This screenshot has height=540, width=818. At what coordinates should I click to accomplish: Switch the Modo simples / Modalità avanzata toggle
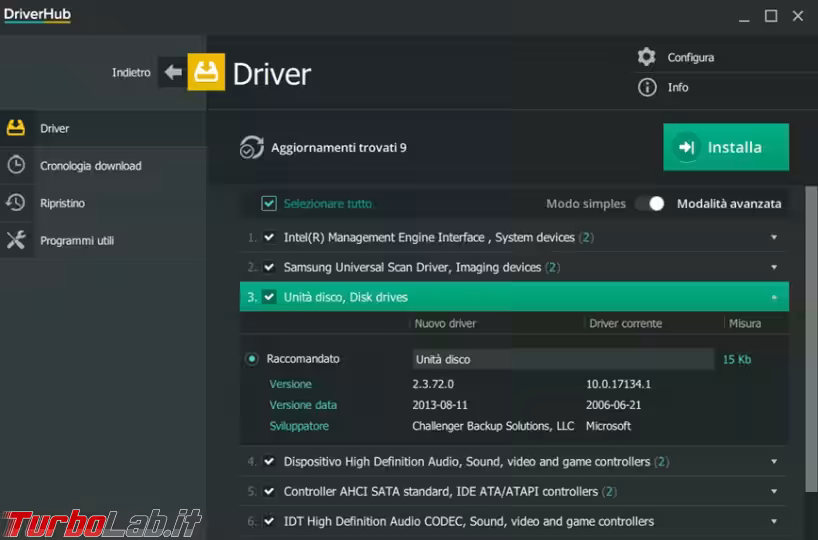pos(650,203)
